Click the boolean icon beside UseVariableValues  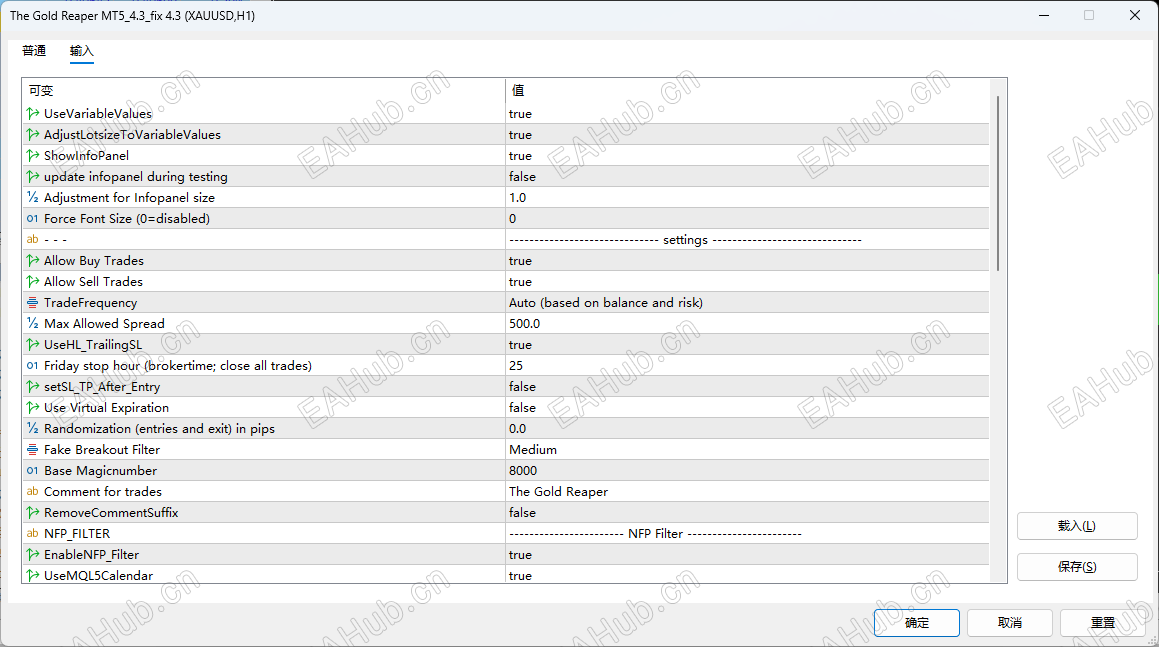pos(33,113)
